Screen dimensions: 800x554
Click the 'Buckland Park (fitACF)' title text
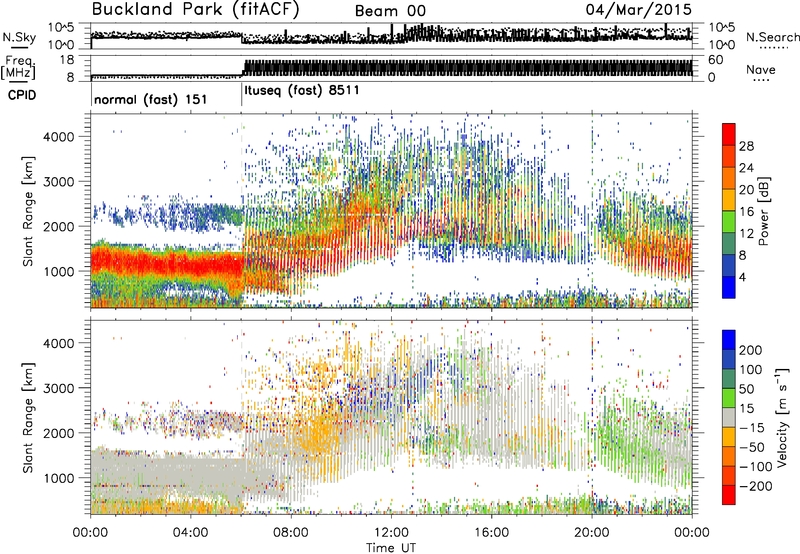click(x=195, y=9)
